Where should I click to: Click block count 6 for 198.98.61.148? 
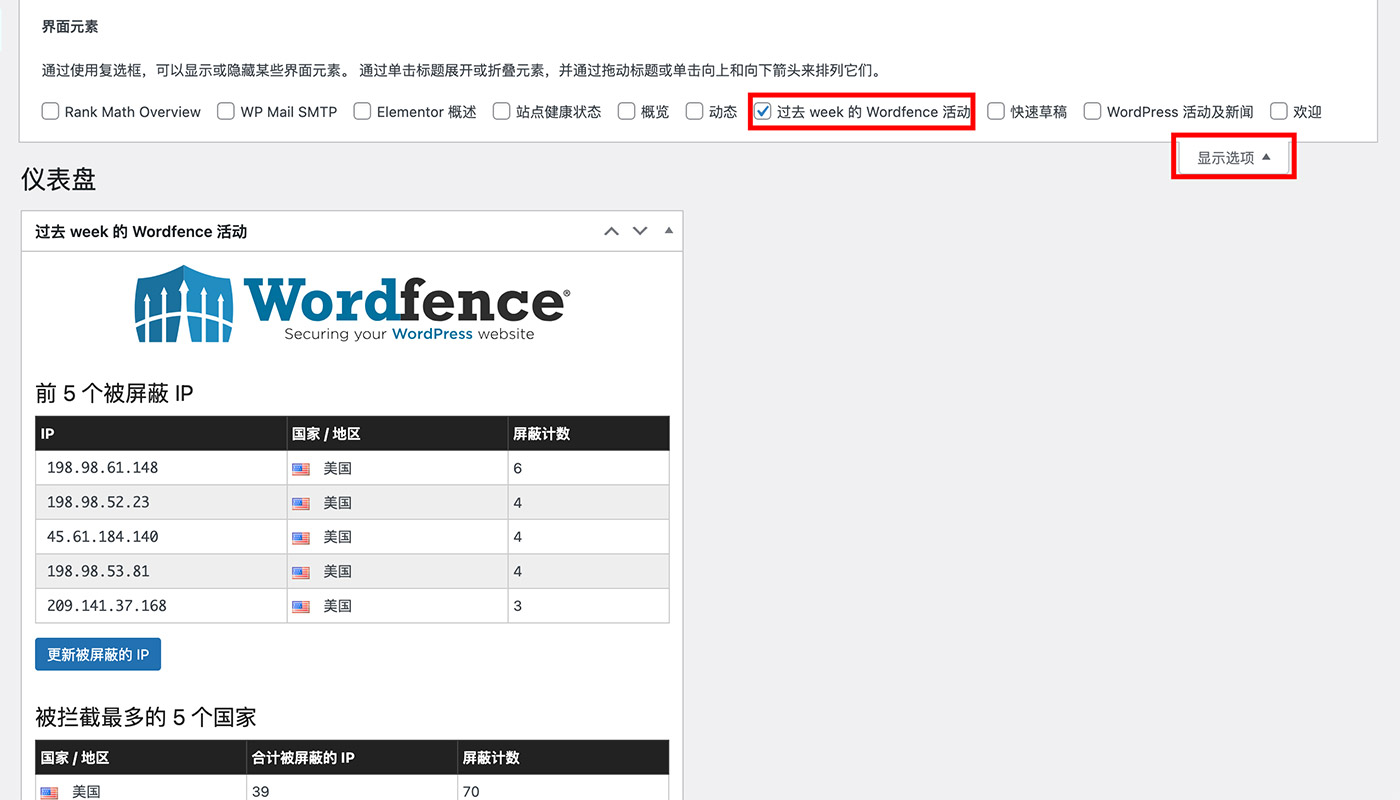click(518, 468)
